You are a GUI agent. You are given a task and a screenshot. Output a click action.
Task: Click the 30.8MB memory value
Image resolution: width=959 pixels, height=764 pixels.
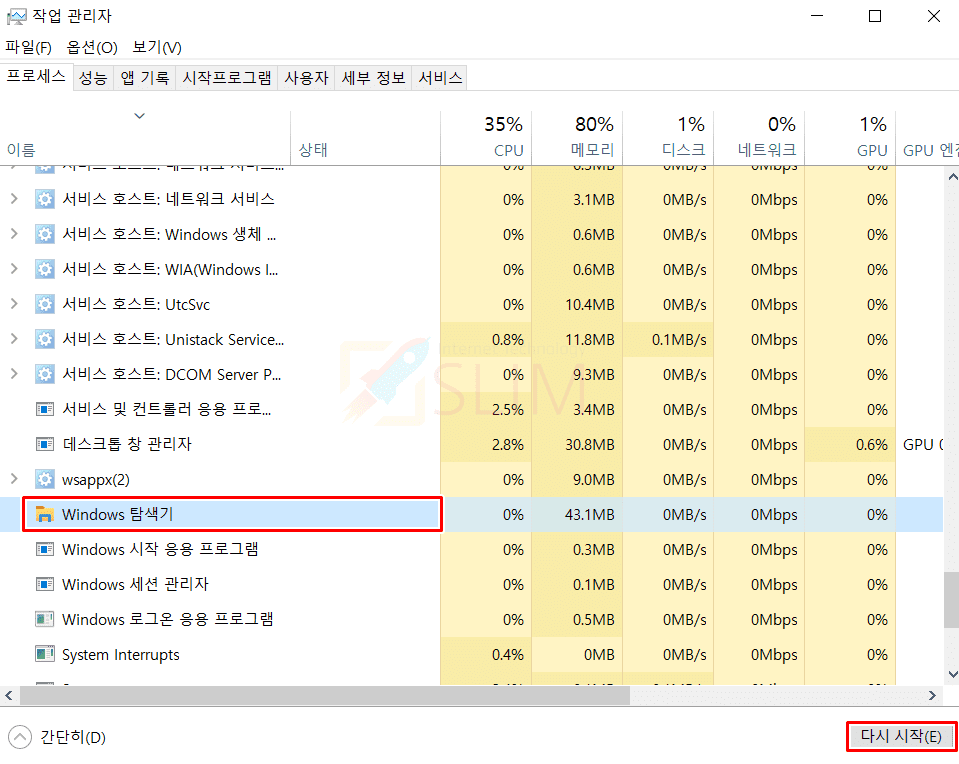click(x=589, y=445)
